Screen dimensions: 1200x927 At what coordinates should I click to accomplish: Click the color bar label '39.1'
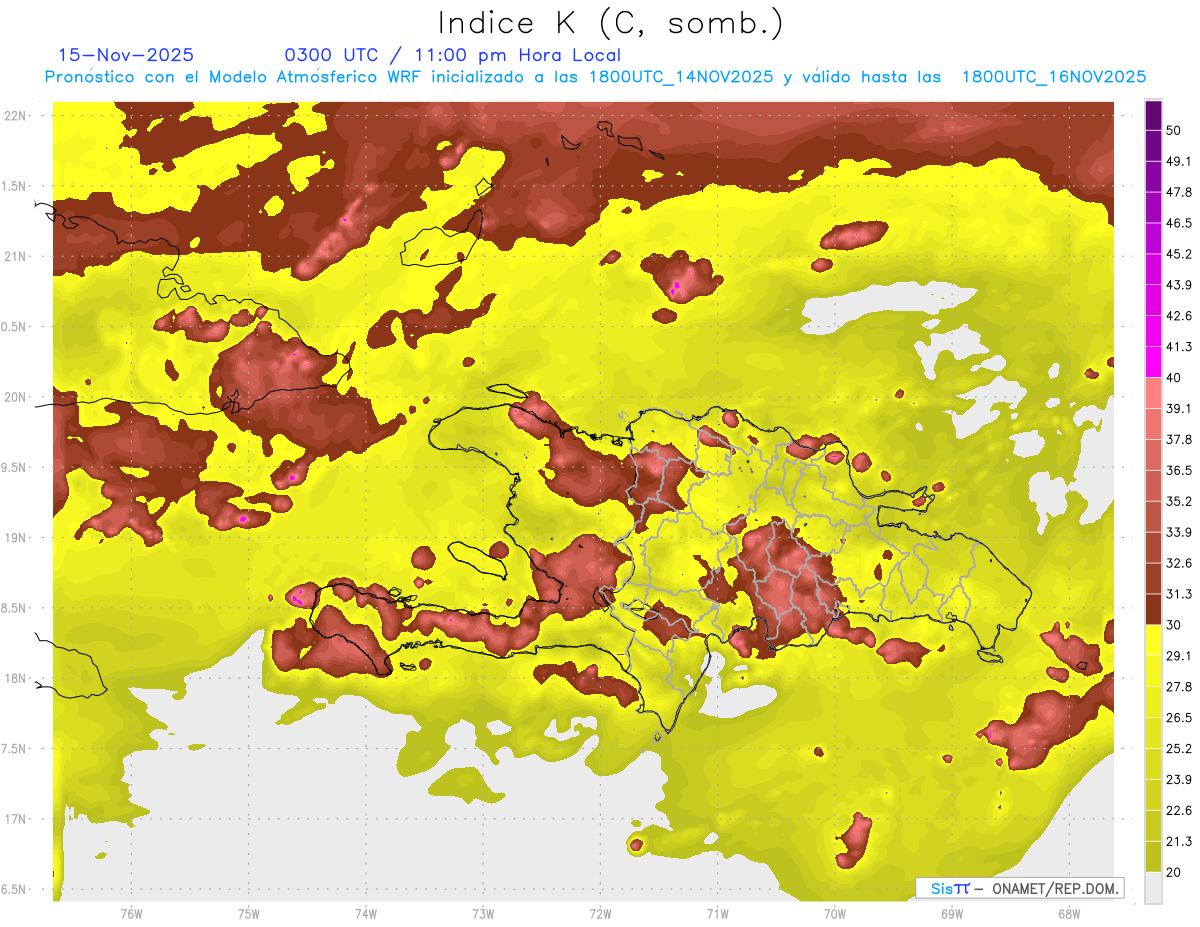pyautogui.click(x=1178, y=408)
